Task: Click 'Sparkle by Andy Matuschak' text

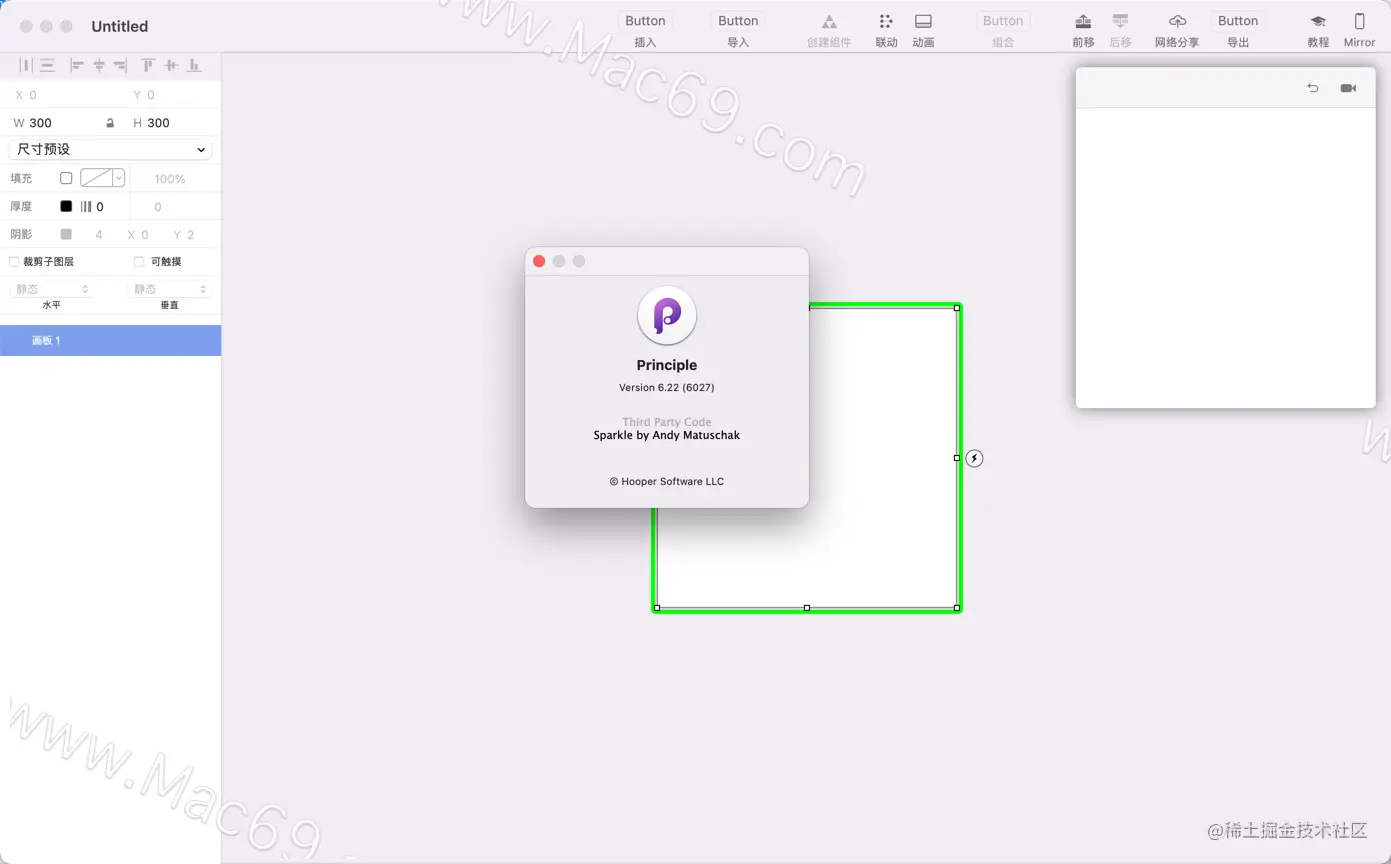Action: (667, 435)
